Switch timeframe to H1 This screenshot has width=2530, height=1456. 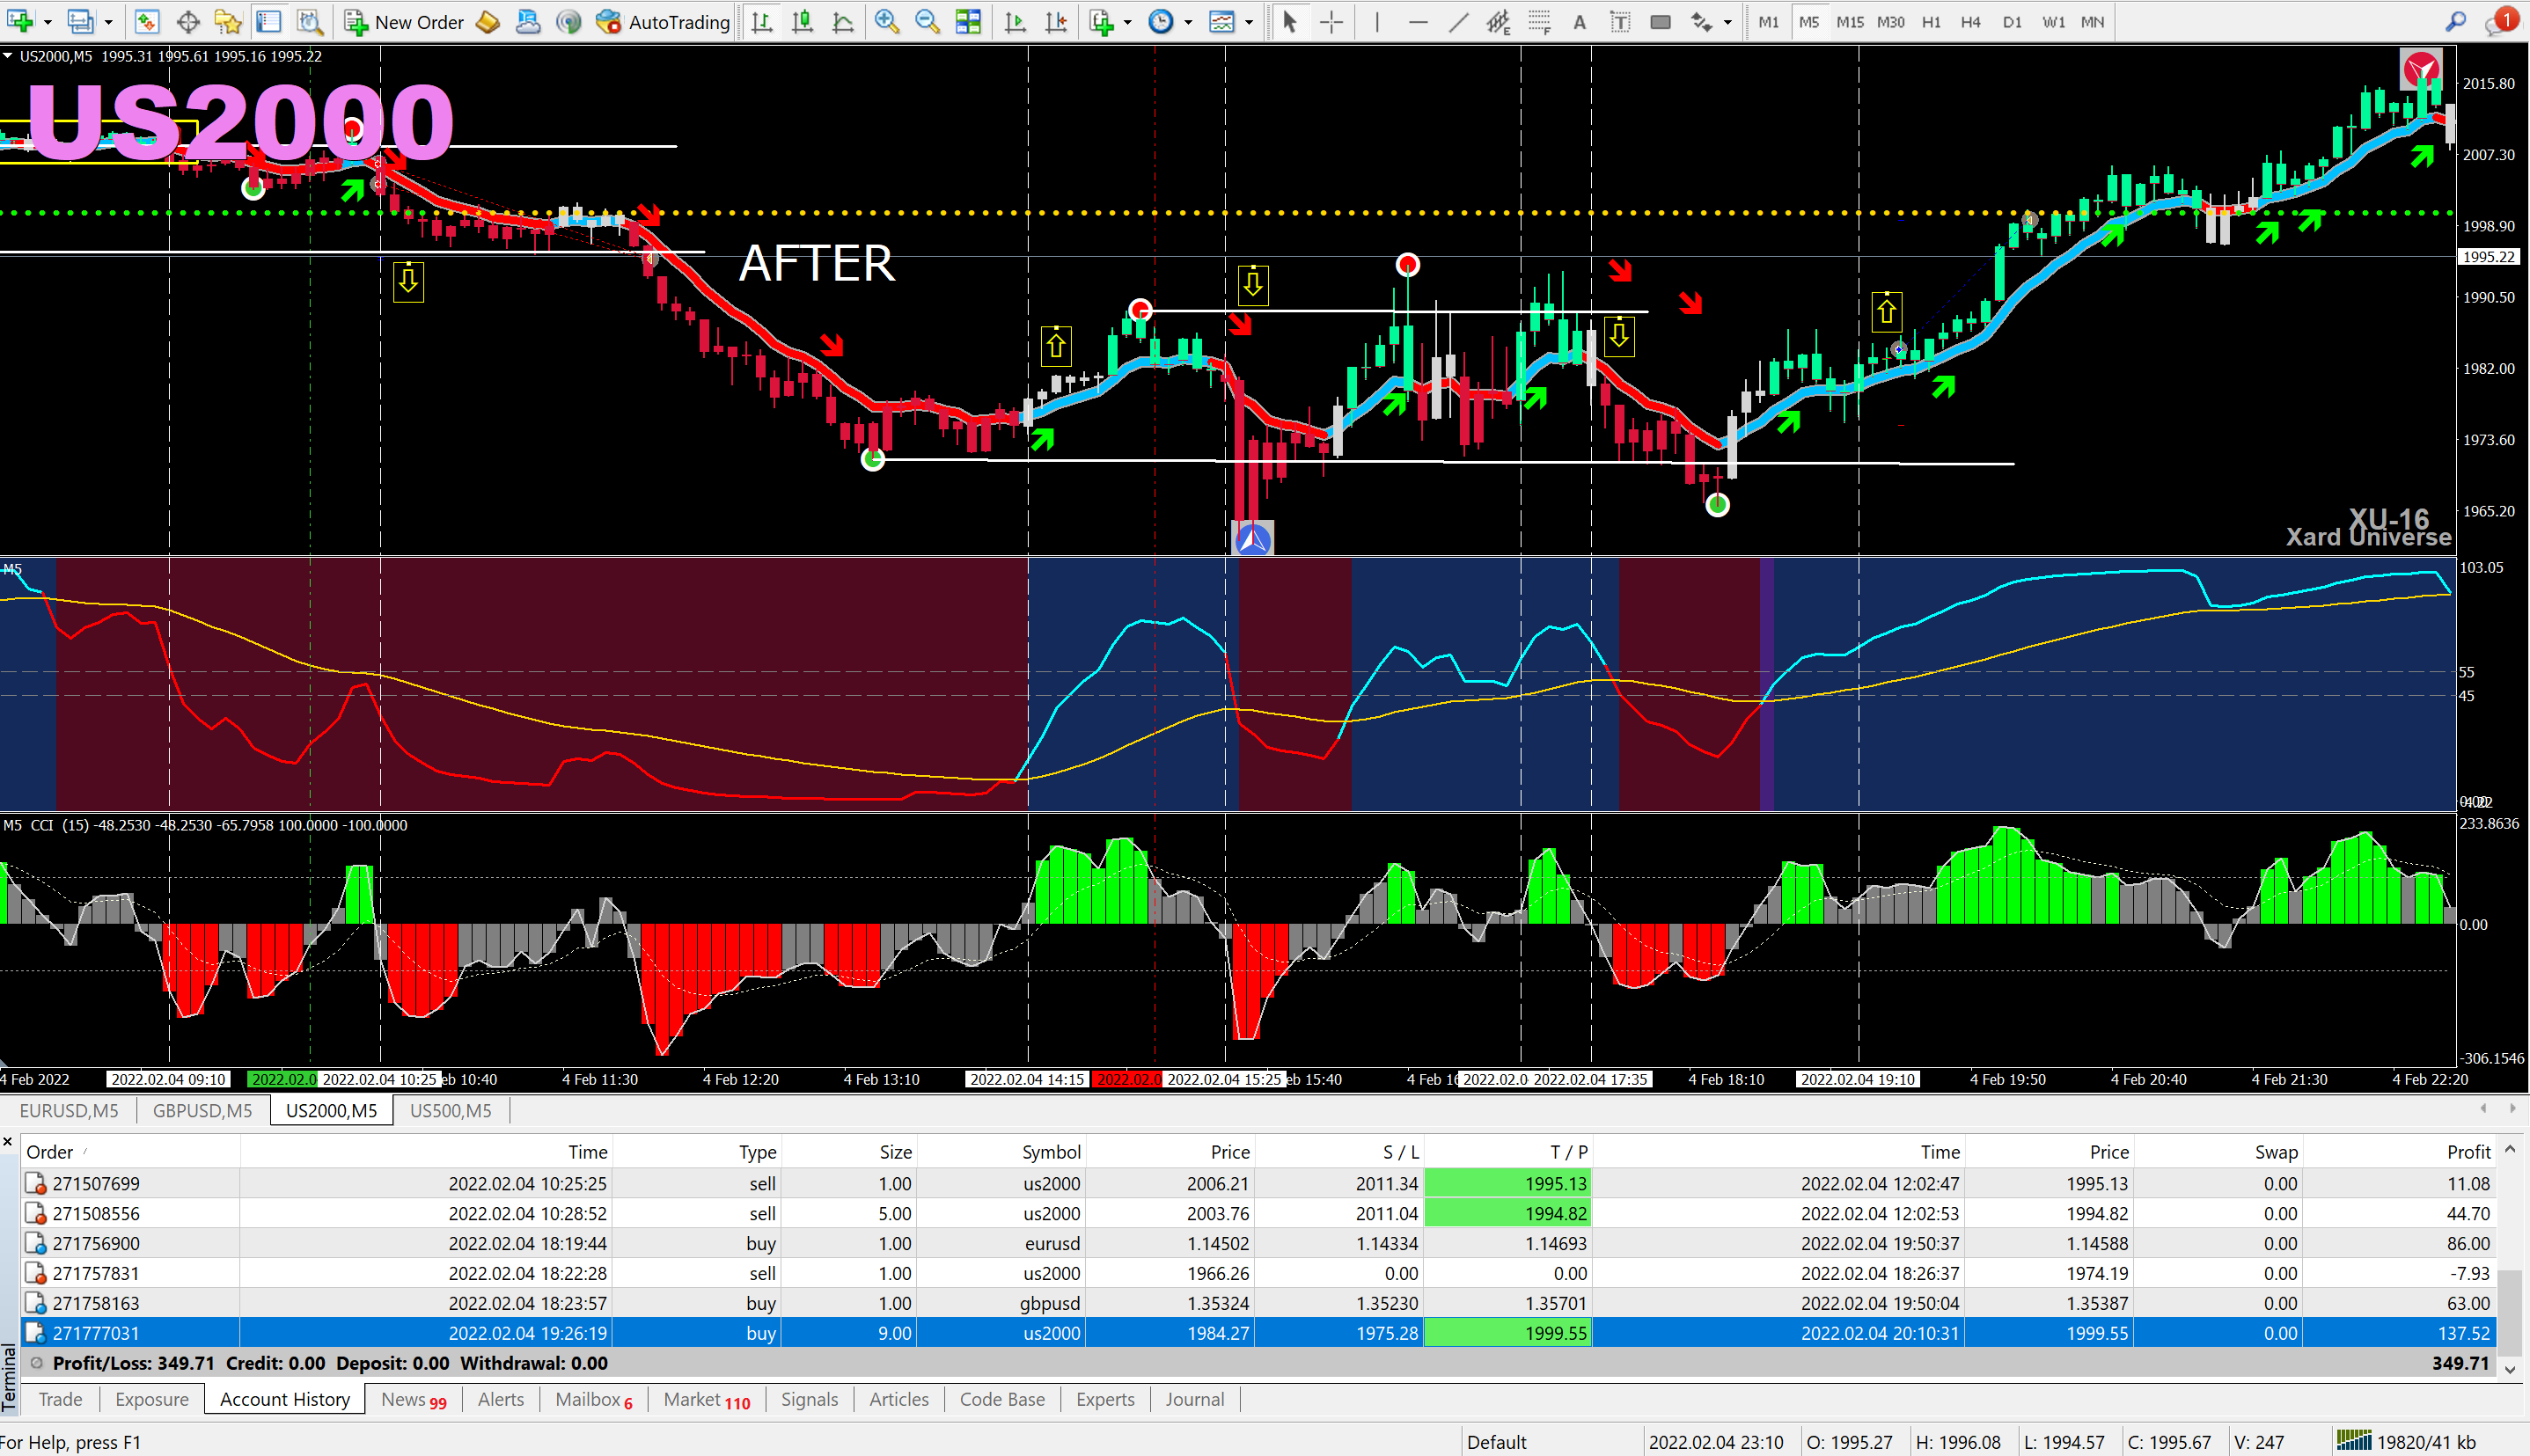click(1931, 22)
